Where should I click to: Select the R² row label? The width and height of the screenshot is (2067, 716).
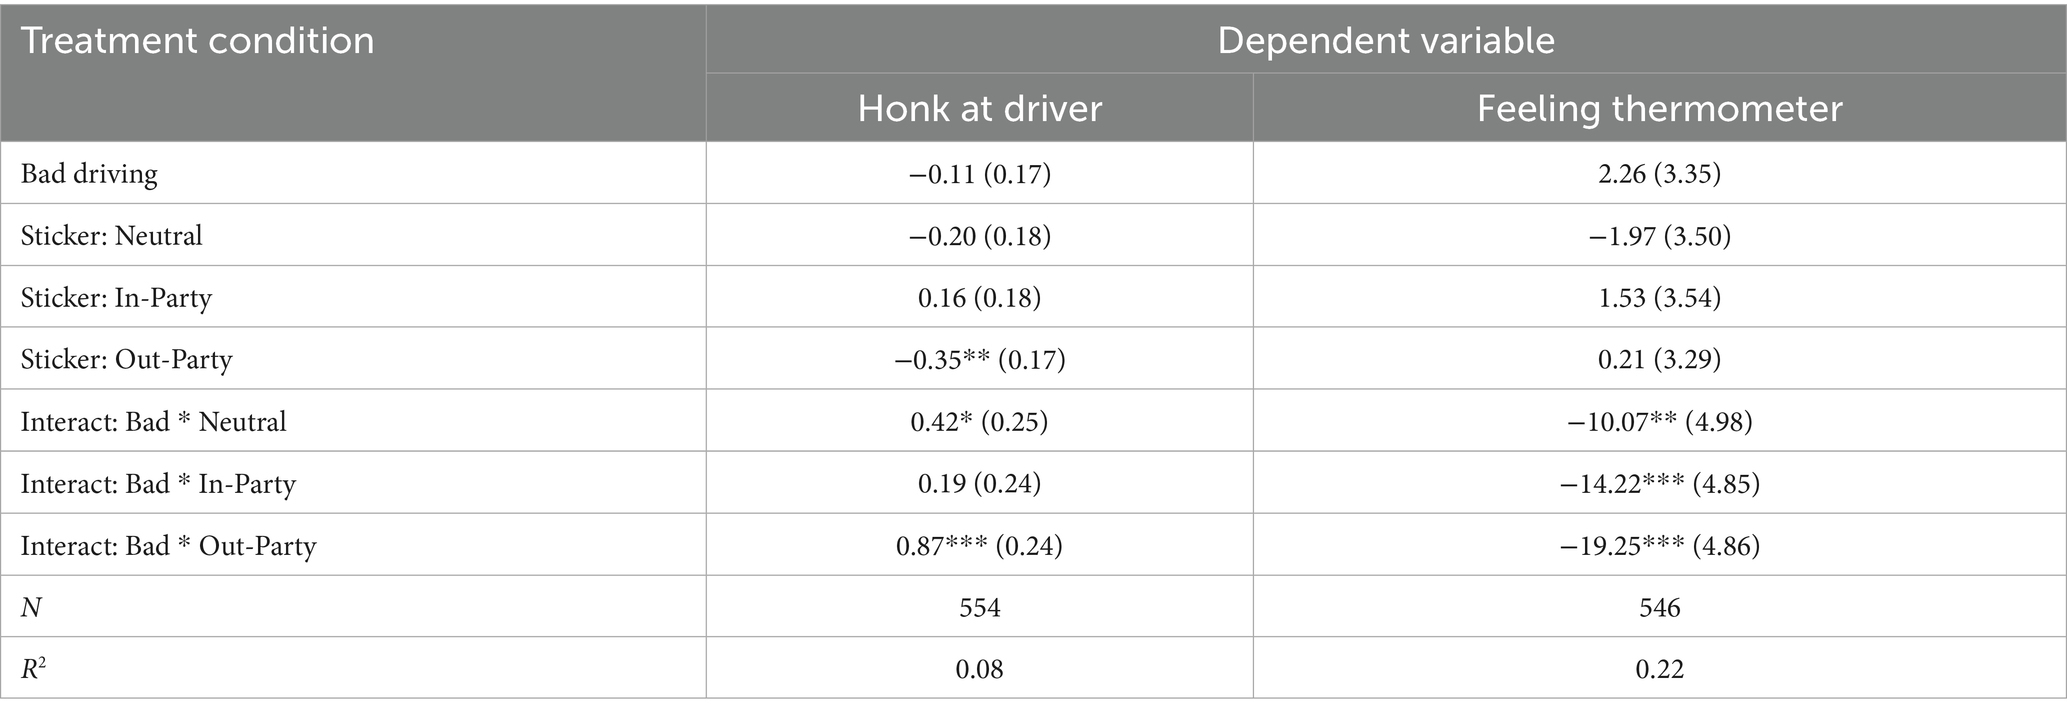click(33, 668)
